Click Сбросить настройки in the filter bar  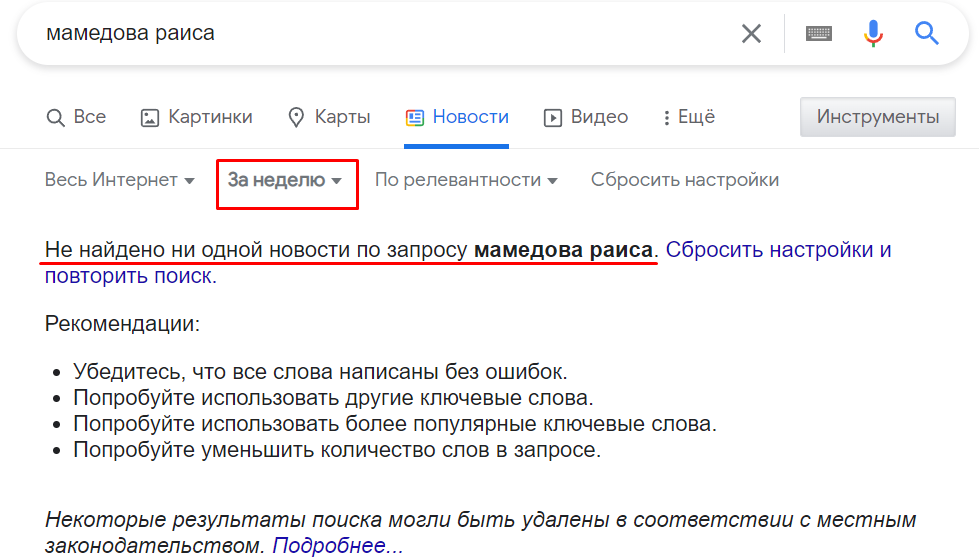pos(685,180)
